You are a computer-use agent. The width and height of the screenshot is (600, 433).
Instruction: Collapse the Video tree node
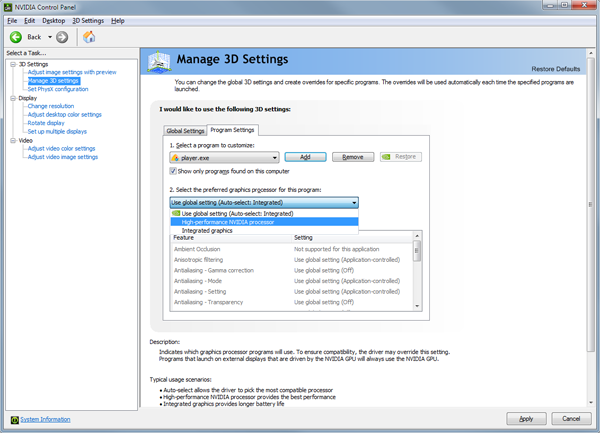click(x=13, y=140)
